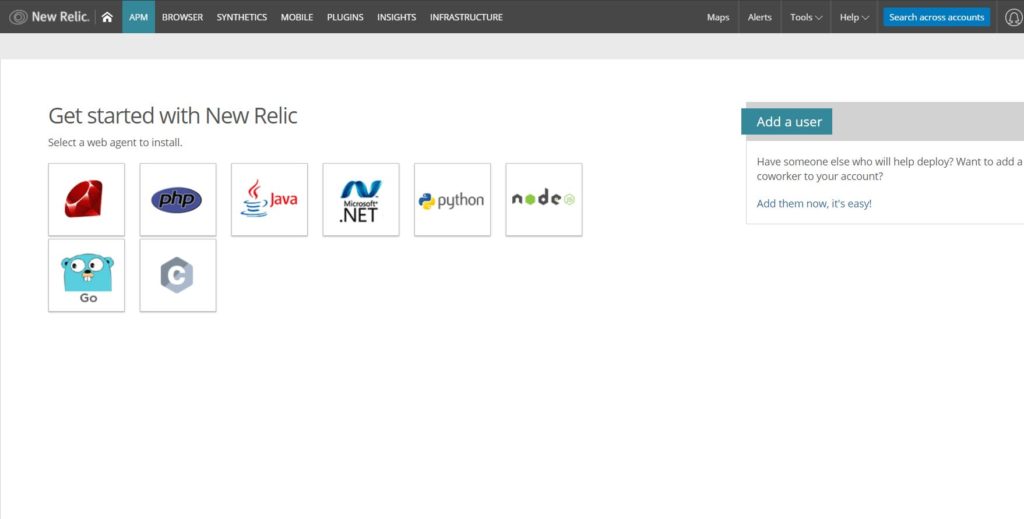The width and height of the screenshot is (1024, 519).
Task: Go to the home icon
Action: [x=107, y=18]
